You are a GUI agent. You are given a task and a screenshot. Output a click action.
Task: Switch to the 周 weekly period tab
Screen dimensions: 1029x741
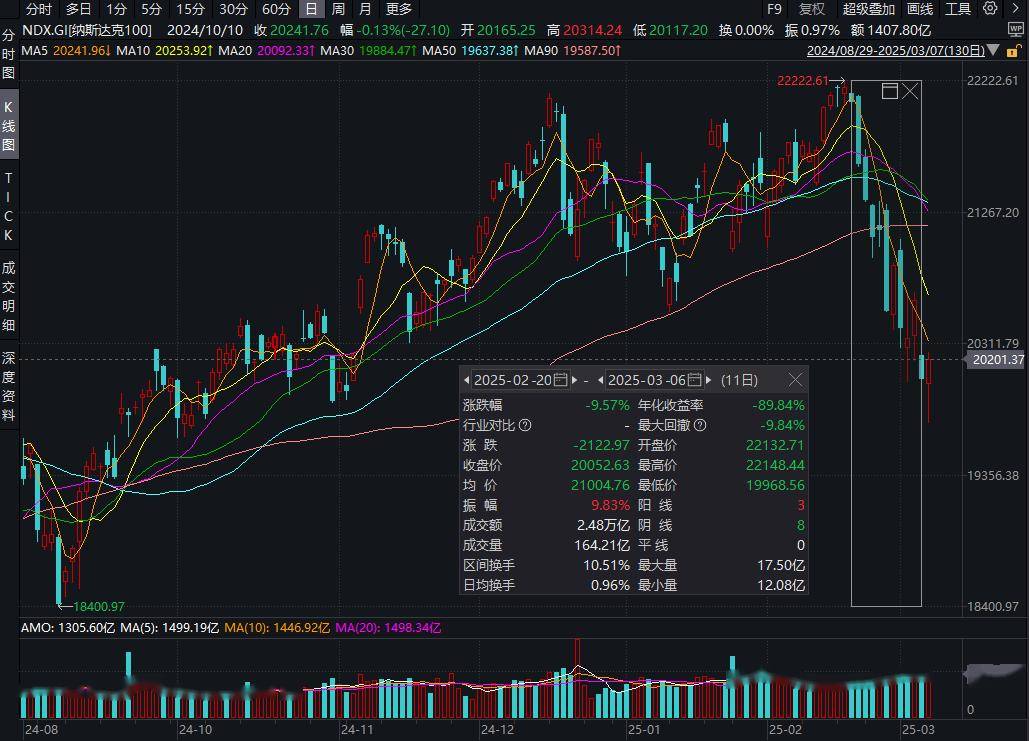click(338, 9)
